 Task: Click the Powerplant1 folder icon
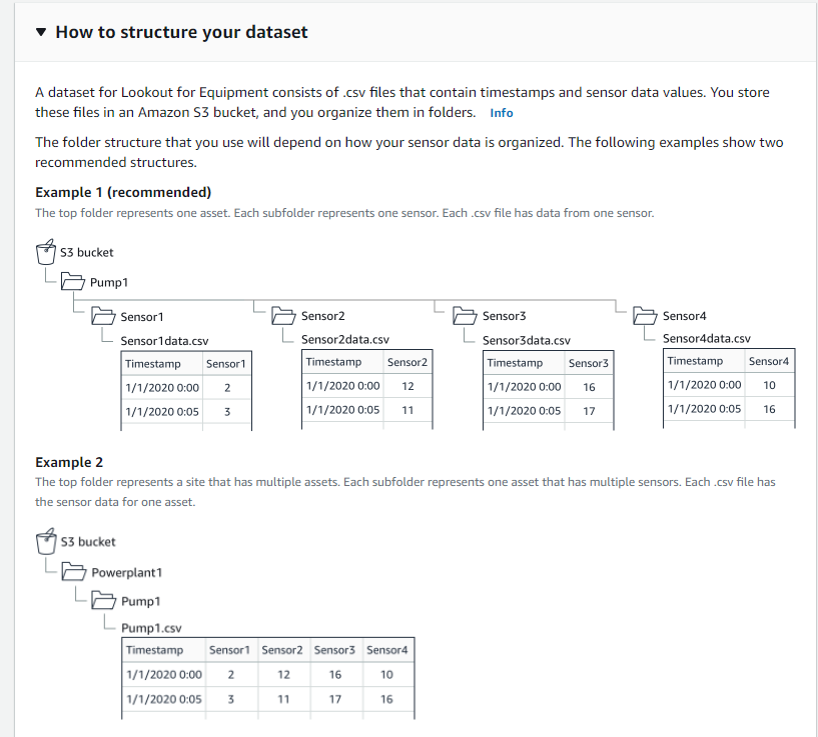[x=74, y=572]
